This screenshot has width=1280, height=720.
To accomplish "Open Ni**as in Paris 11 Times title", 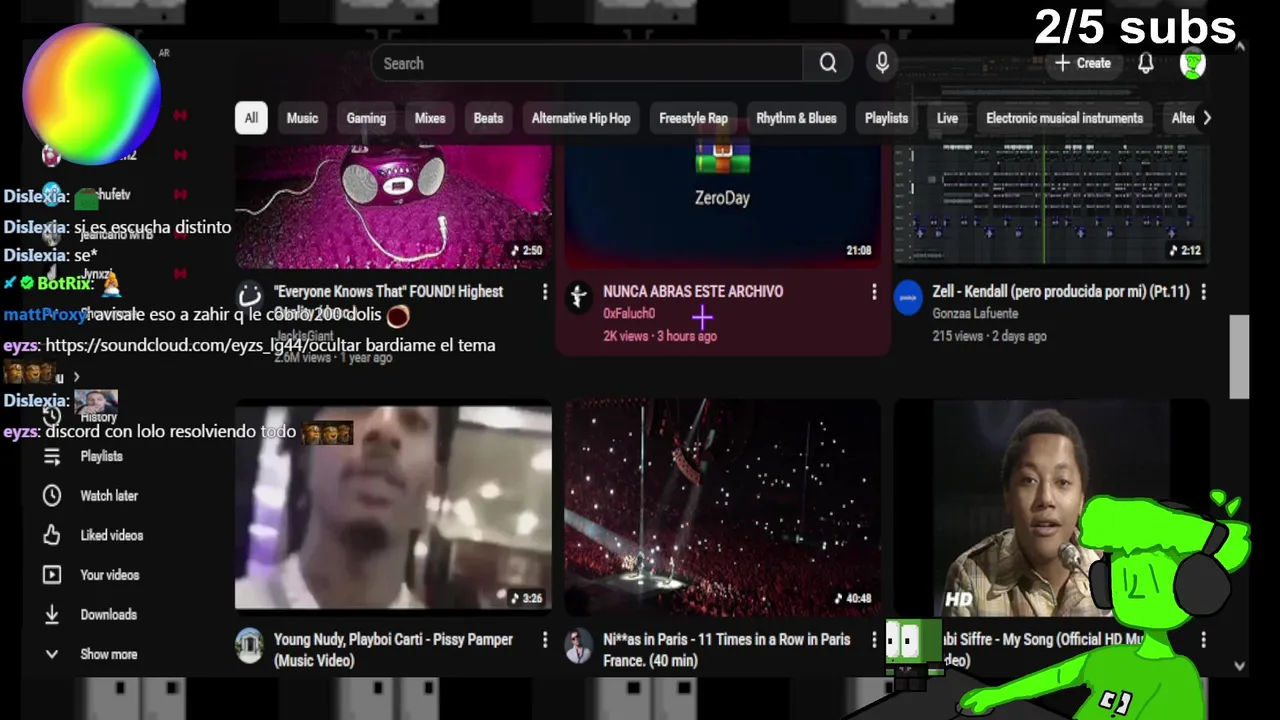I will pyautogui.click(x=727, y=650).
